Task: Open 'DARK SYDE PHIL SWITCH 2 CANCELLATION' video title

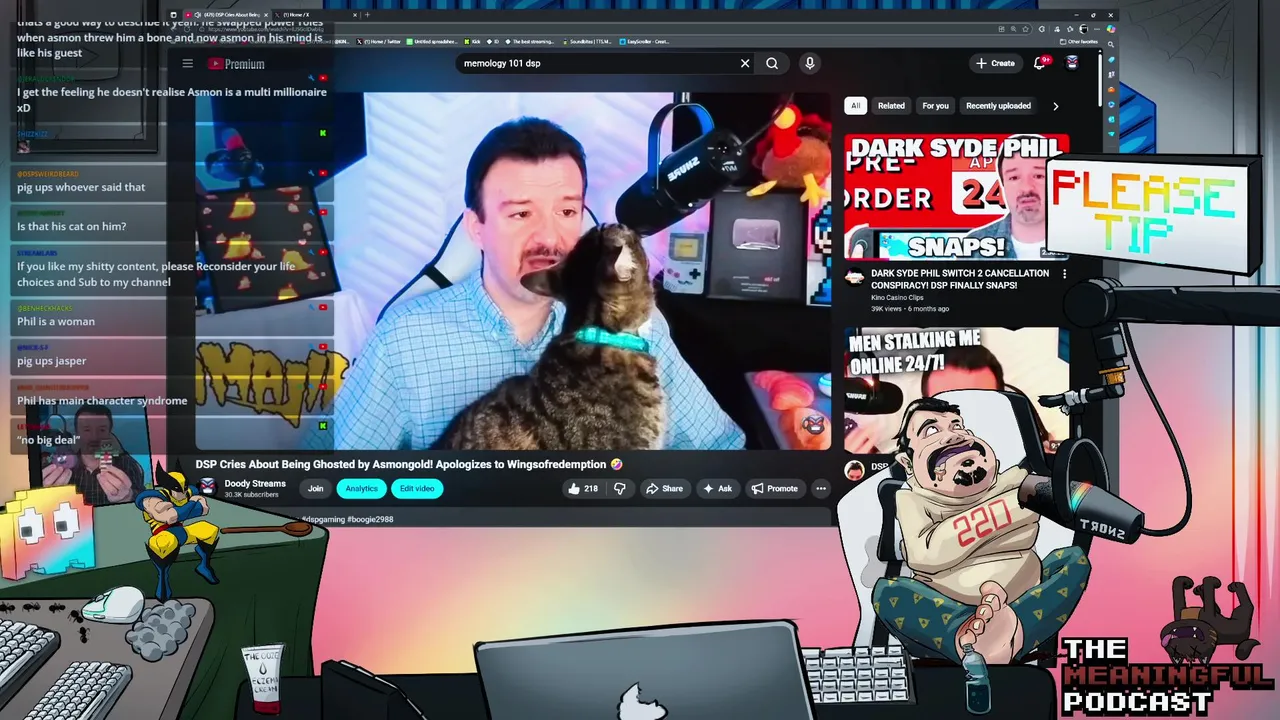Action: [x=960, y=279]
